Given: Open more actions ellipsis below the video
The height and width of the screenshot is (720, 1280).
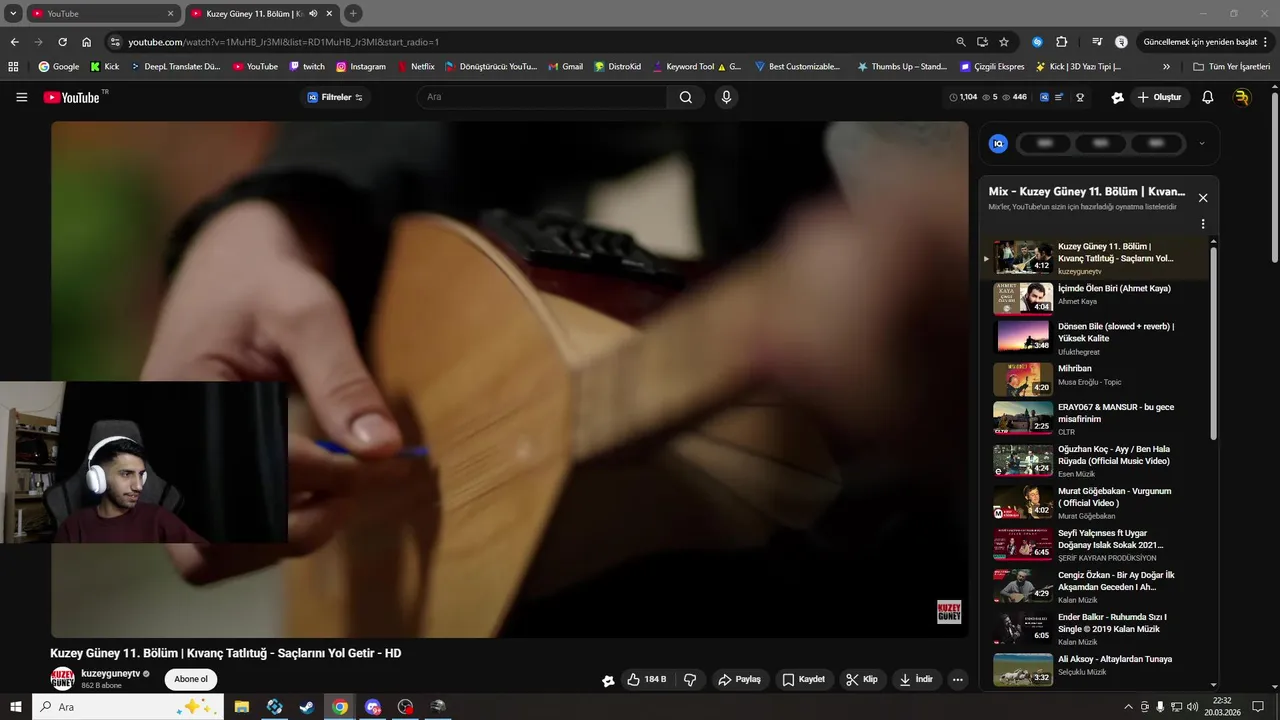Looking at the screenshot, I should tap(957, 679).
